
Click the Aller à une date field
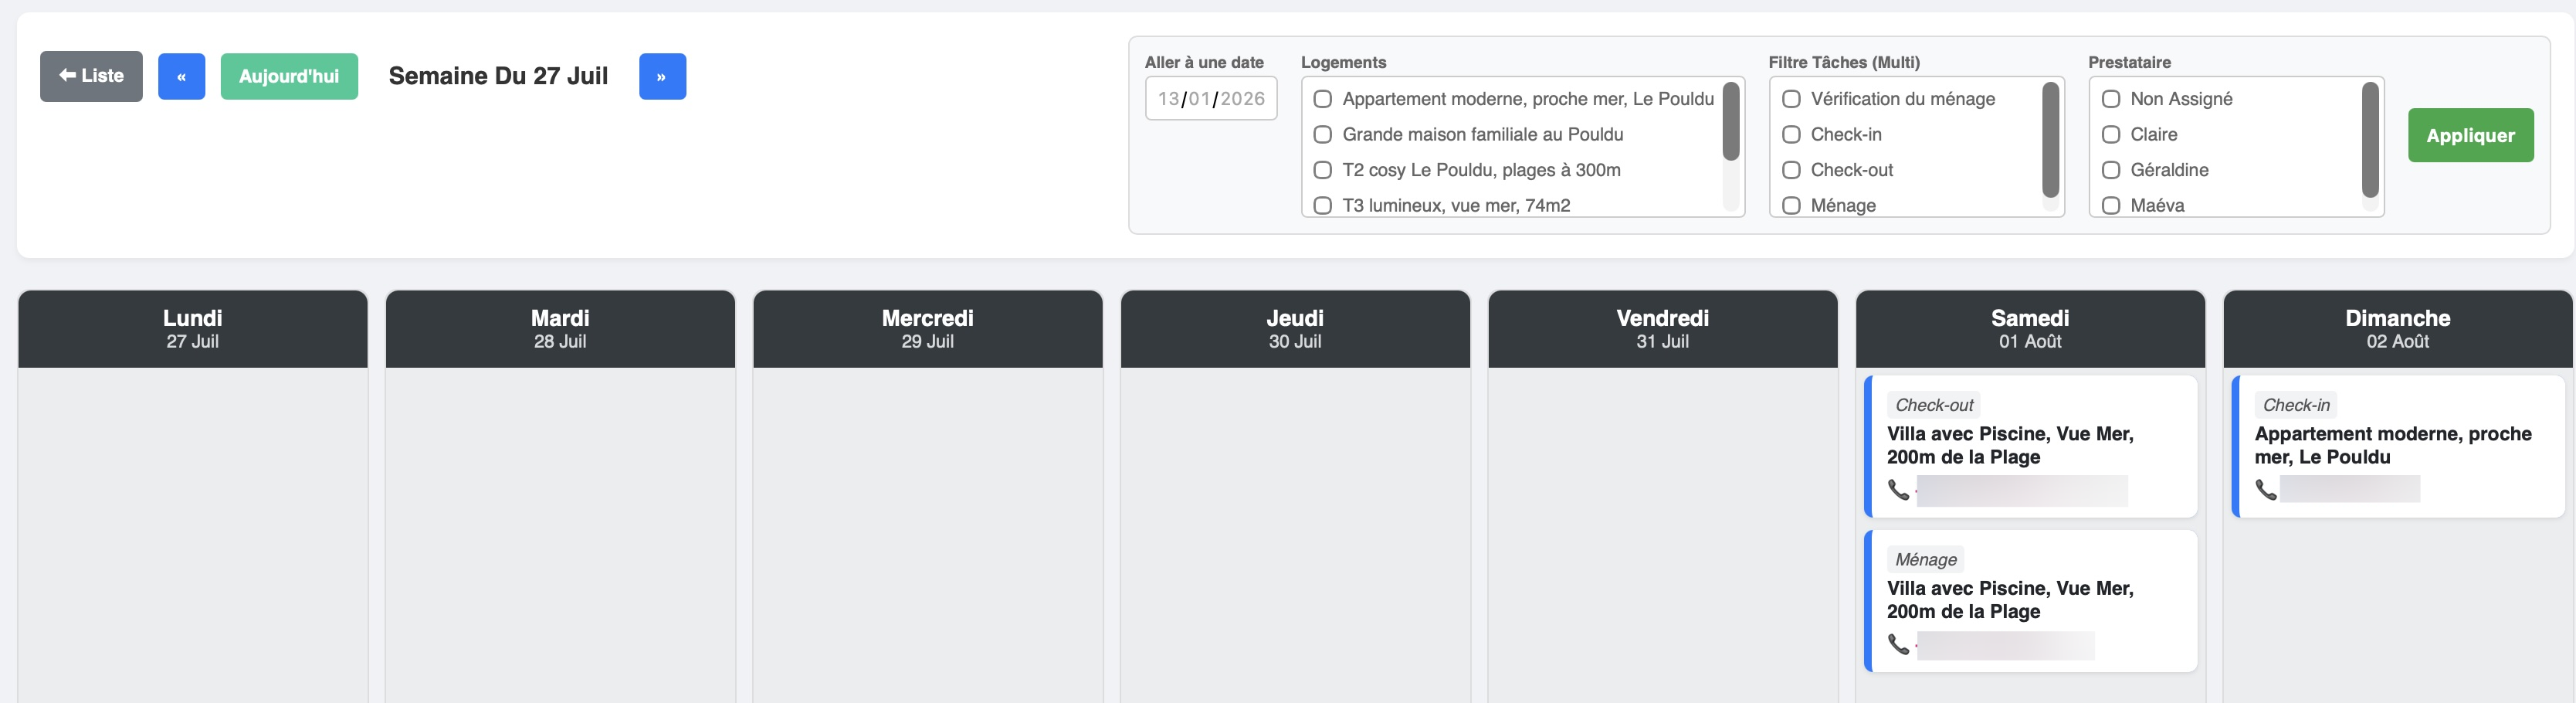pos(1210,99)
